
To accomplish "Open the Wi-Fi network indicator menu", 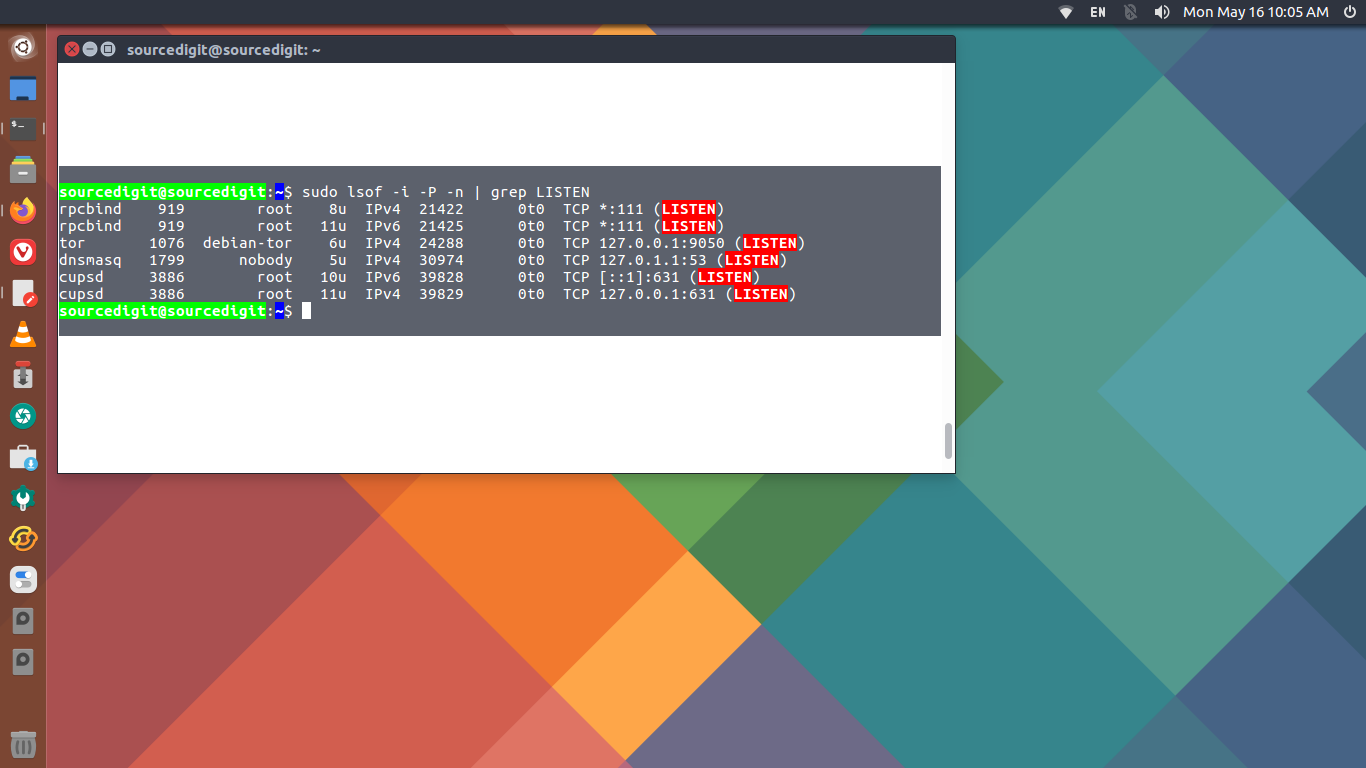I will [x=1066, y=12].
